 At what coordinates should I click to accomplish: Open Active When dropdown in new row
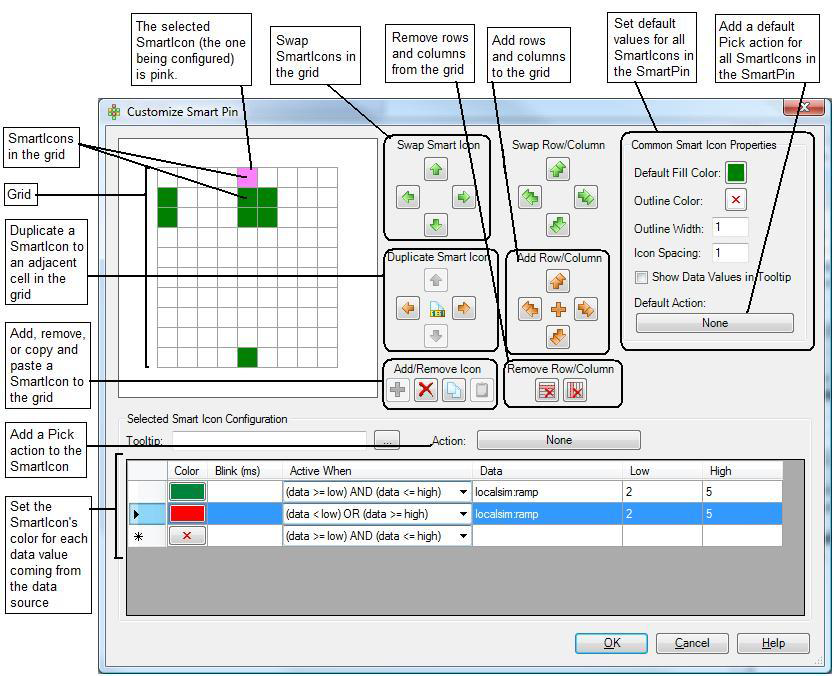[463, 536]
